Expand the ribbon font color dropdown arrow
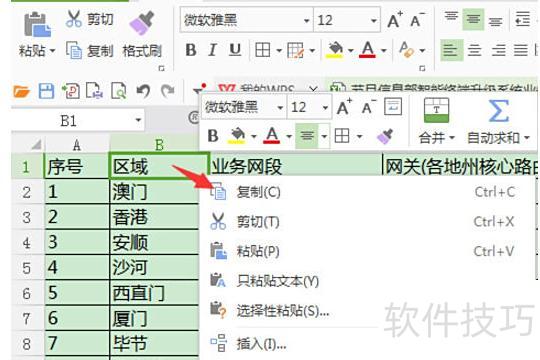540x360 pixels. tap(384, 51)
